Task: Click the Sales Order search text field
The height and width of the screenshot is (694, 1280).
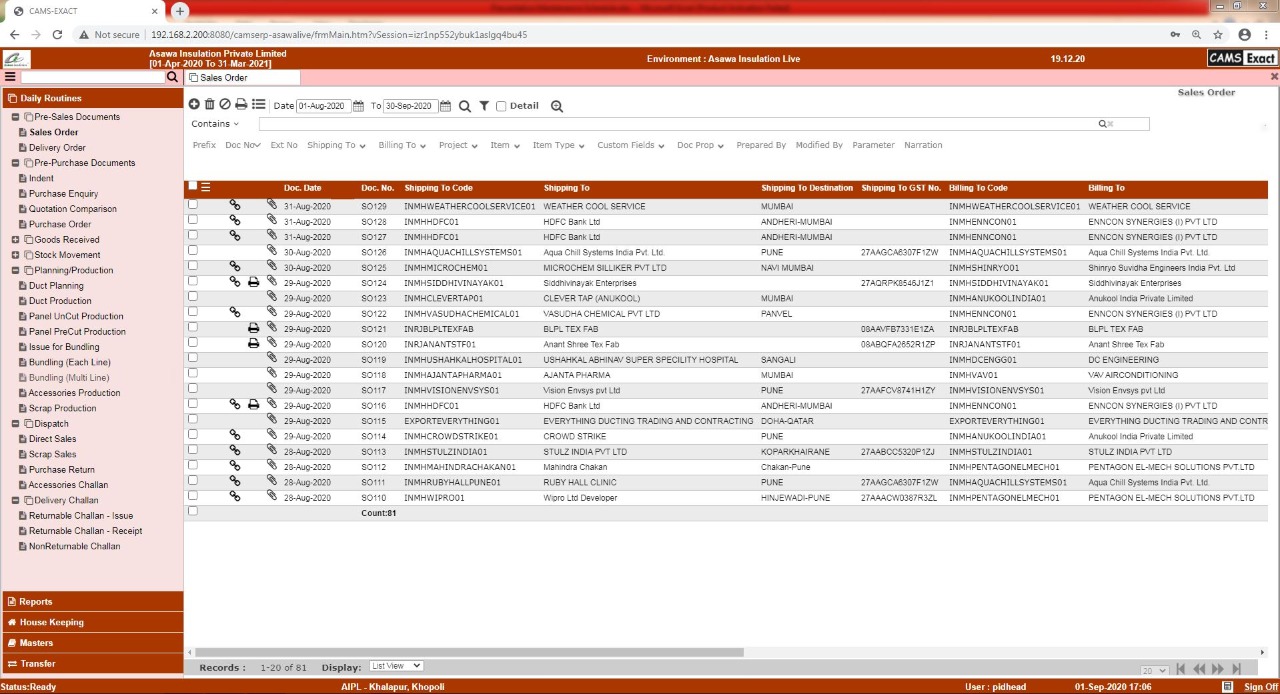Action: (x=704, y=124)
